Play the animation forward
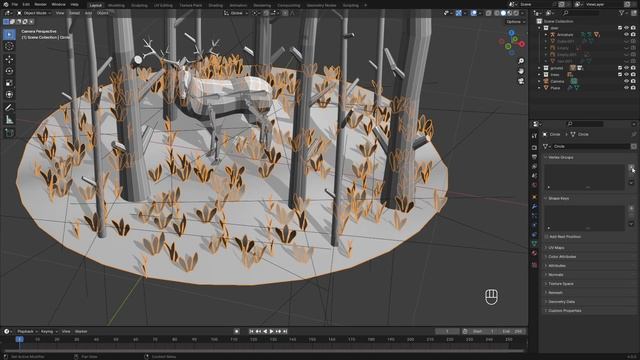Viewport: 640px width, 360px height. pos(271,331)
